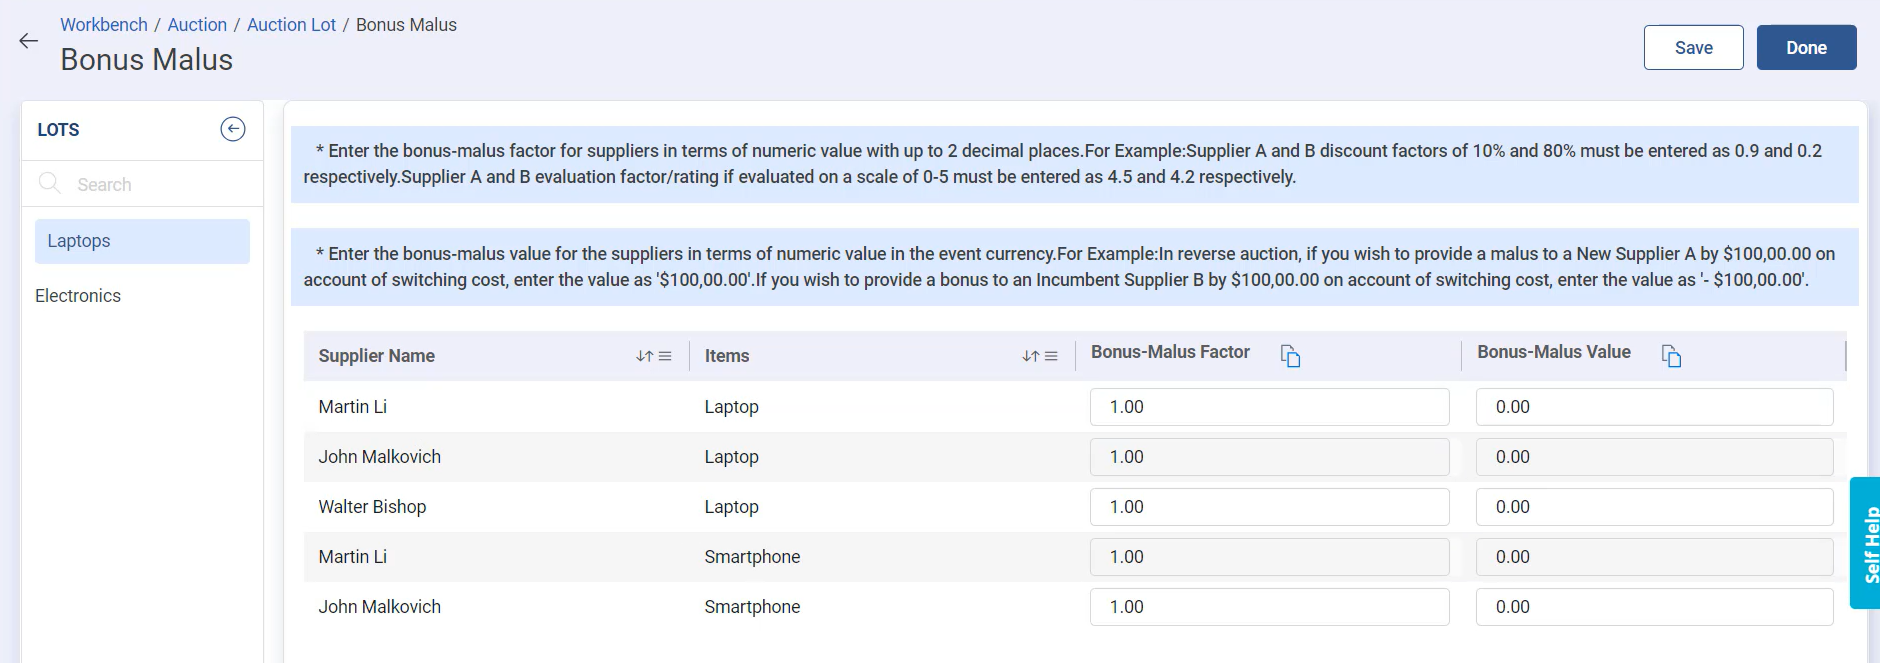1880x663 pixels.
Task: Sort the Items column
Action: pyautogui.click(x=1030, y=356)
